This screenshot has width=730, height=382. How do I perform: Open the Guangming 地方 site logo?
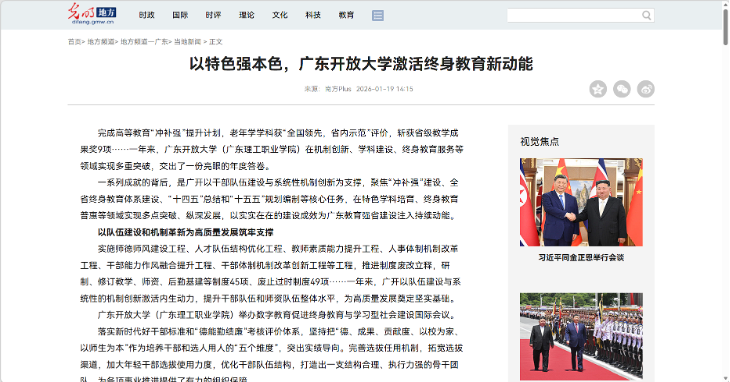(91, 14)
